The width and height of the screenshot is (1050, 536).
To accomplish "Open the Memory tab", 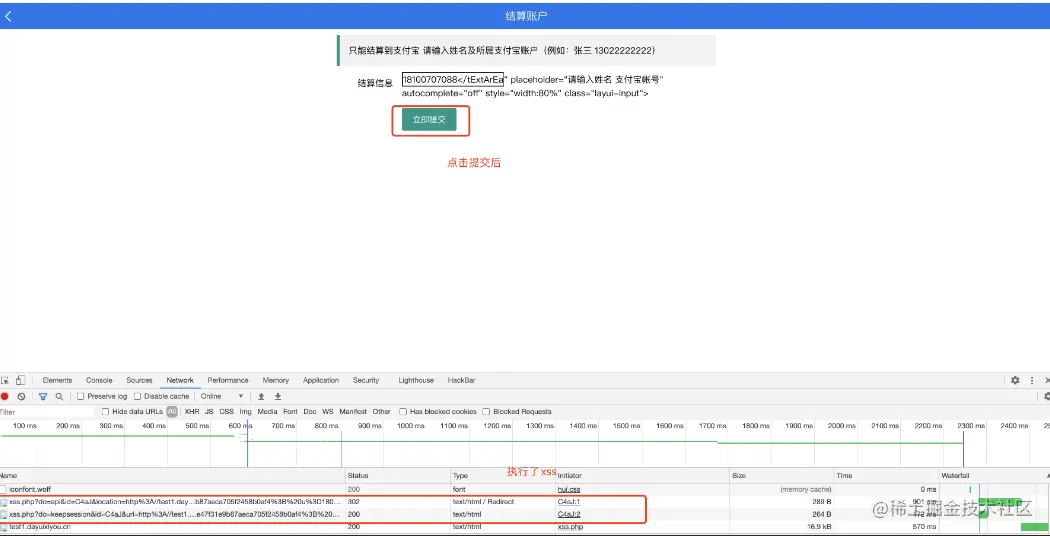I will [x=276, y=380].
